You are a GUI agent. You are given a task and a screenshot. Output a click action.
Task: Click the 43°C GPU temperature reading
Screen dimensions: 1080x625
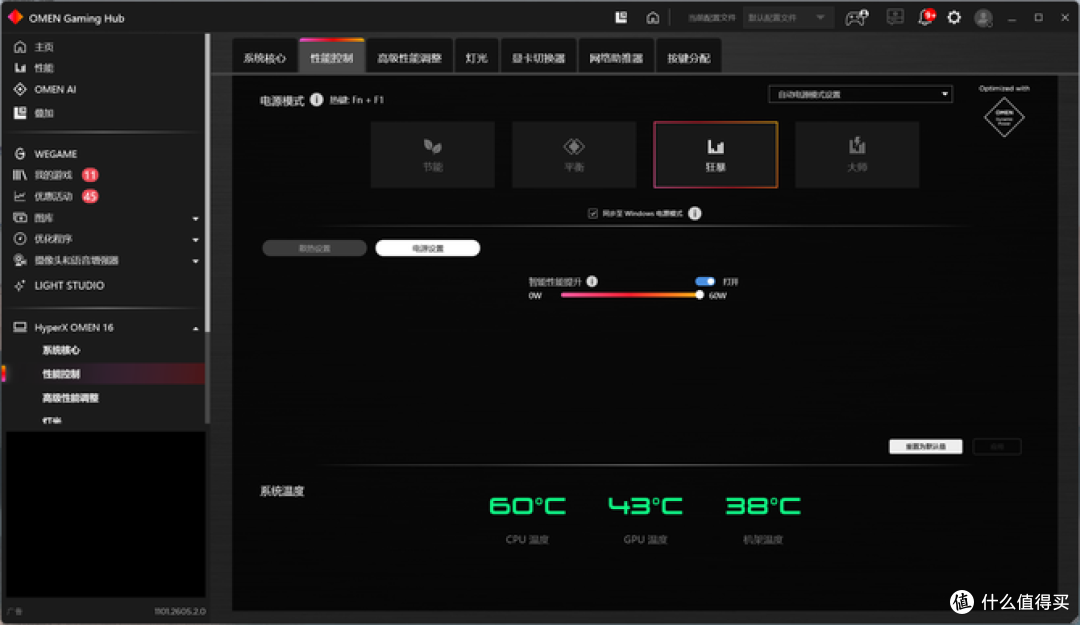(x=645, y=506)
